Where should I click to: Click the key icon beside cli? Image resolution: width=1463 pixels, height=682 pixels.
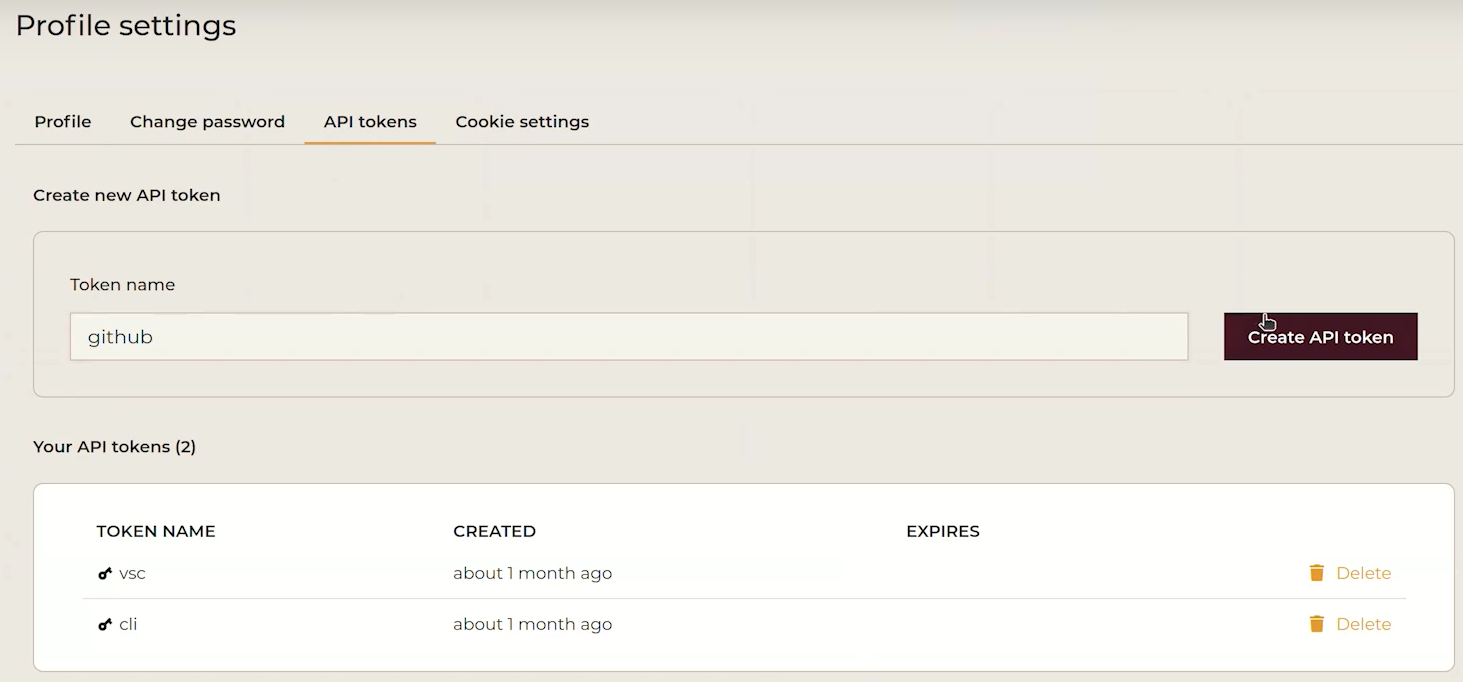coord(105,625)
